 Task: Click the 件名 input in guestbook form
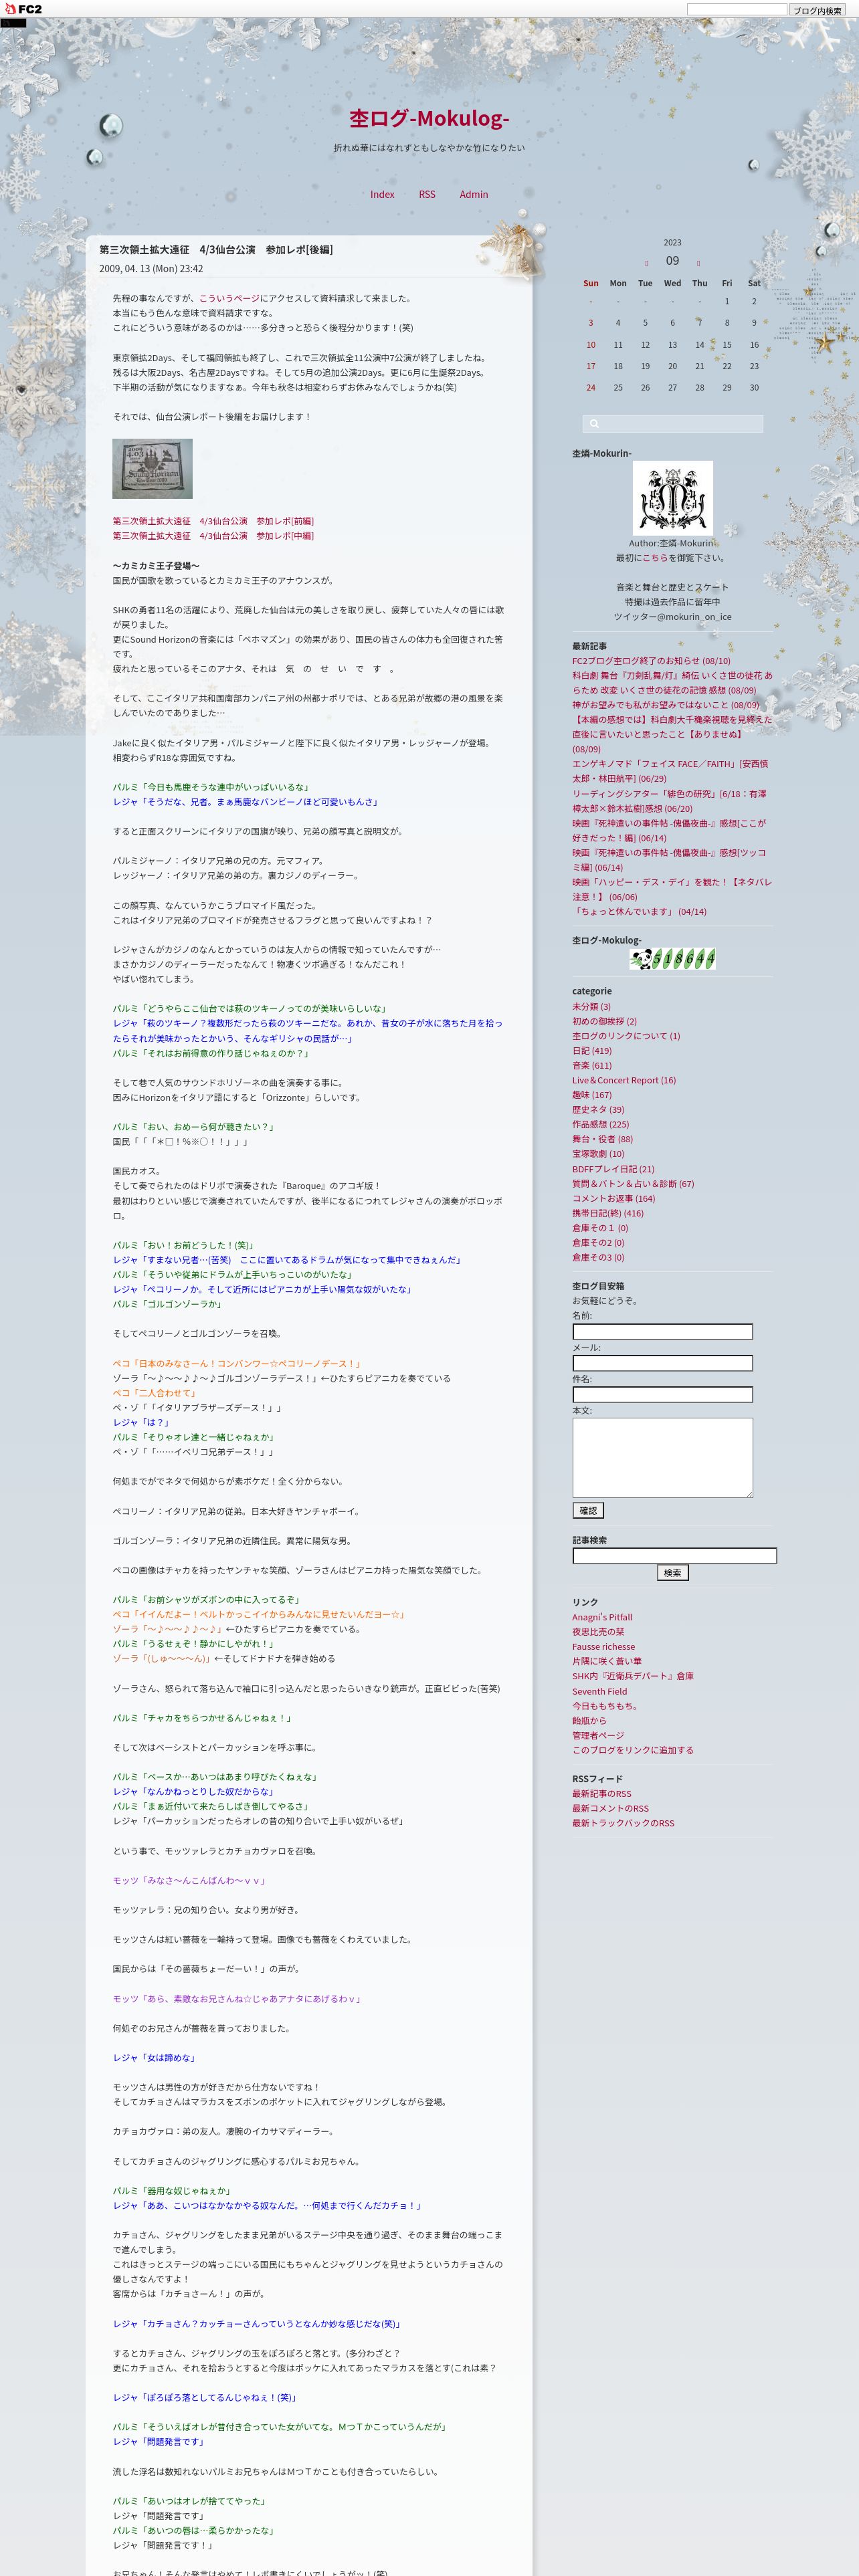(x=662, y=1395)
